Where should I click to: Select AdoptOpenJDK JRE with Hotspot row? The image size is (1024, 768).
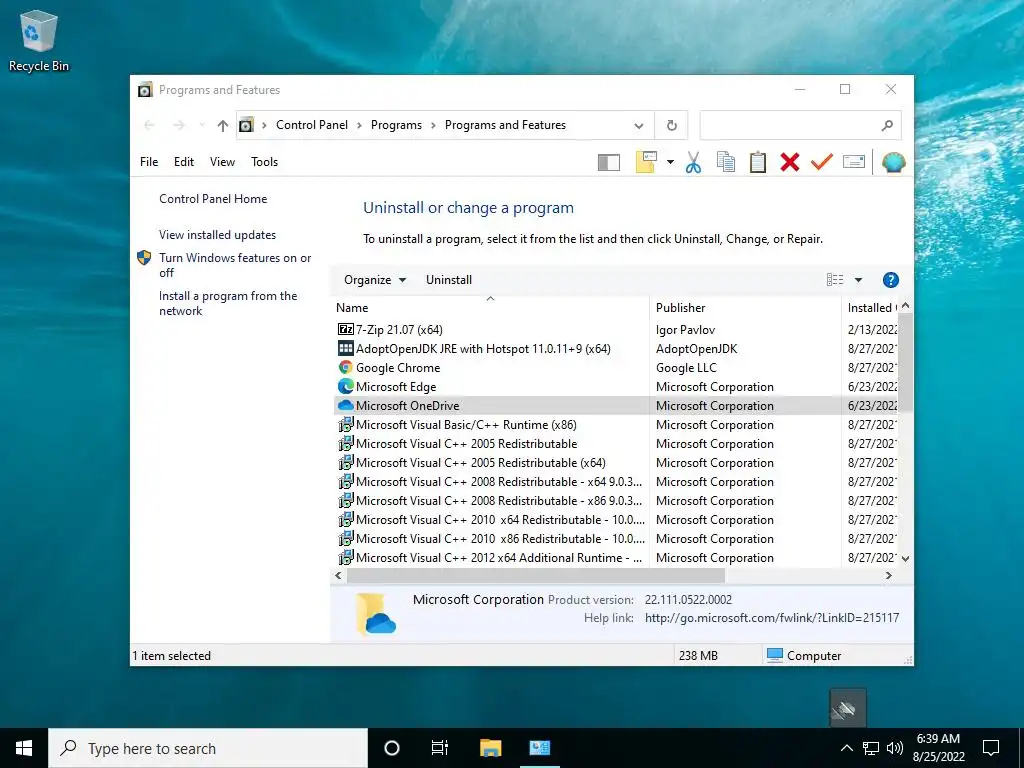click(483, 349)
